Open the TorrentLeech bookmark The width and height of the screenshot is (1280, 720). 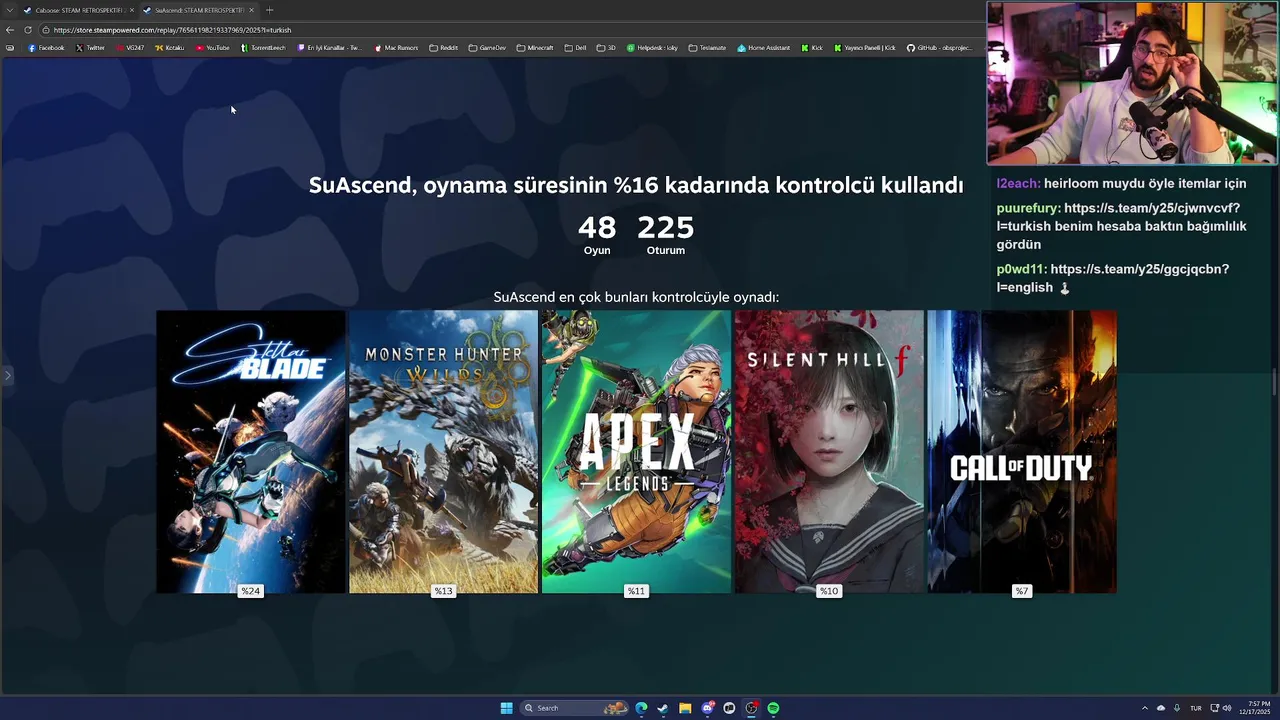pos(263,48)
